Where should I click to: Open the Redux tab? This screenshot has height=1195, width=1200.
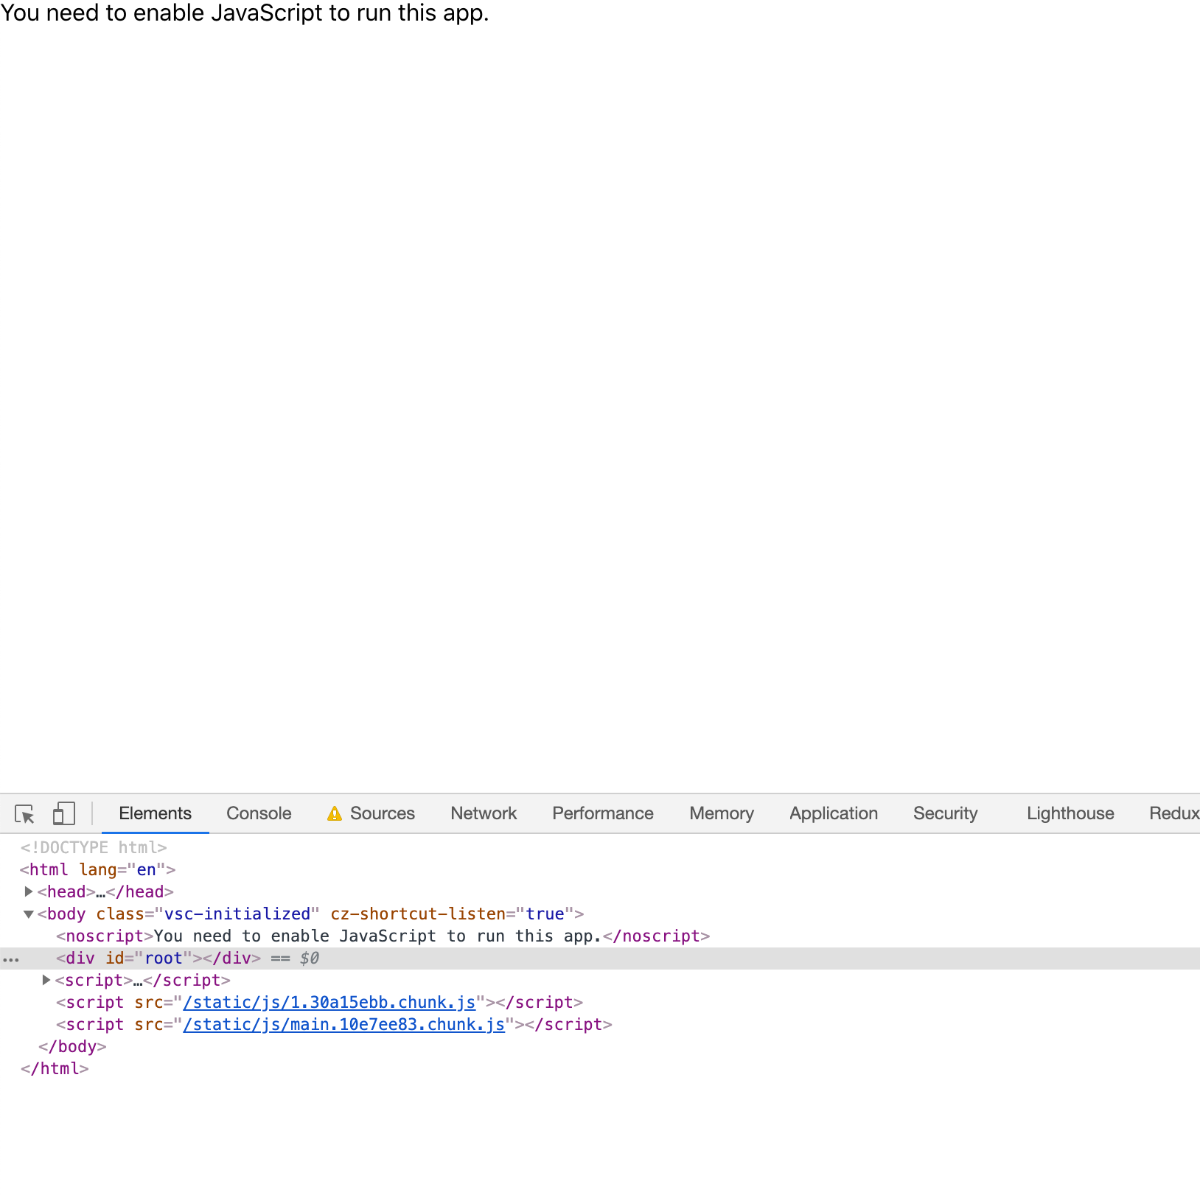(1174, 814)
